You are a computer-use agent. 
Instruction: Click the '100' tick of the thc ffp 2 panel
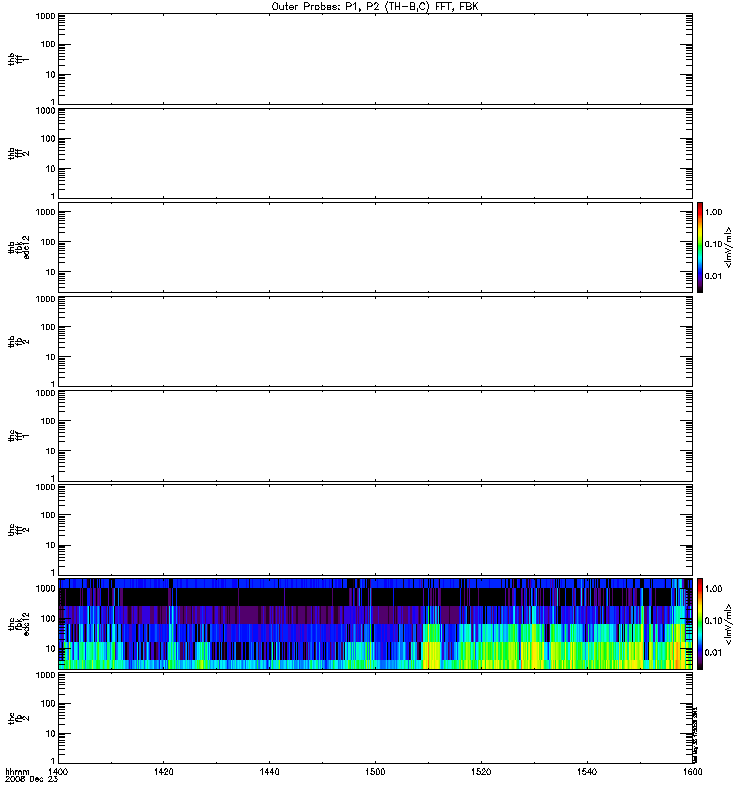[x=48, y=704]
